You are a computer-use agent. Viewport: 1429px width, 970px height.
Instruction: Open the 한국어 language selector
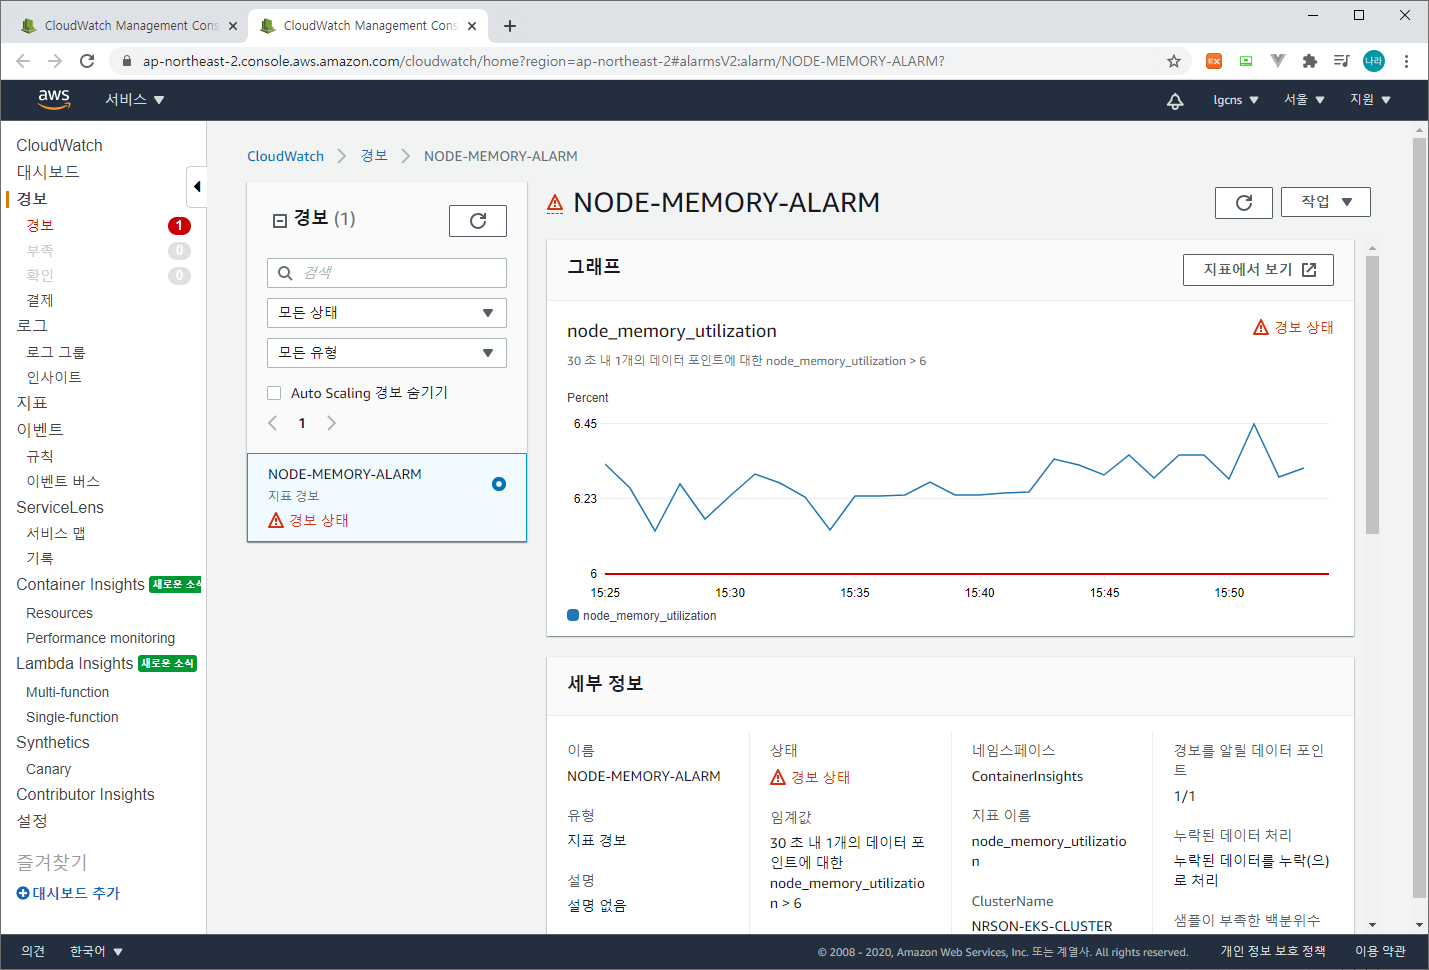[x=96, y=951]
